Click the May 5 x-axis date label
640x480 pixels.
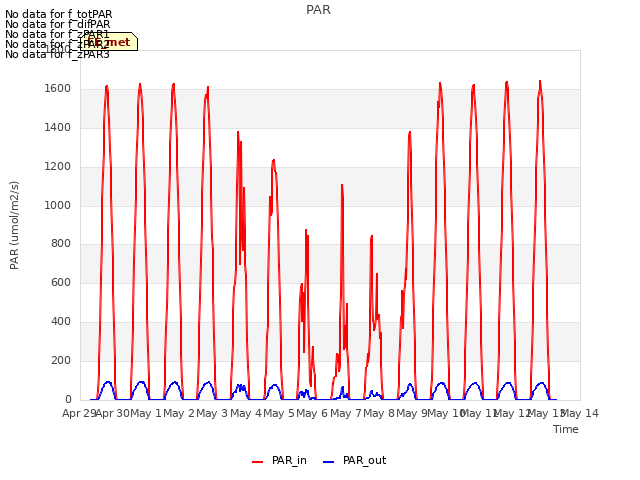point(279,413)
